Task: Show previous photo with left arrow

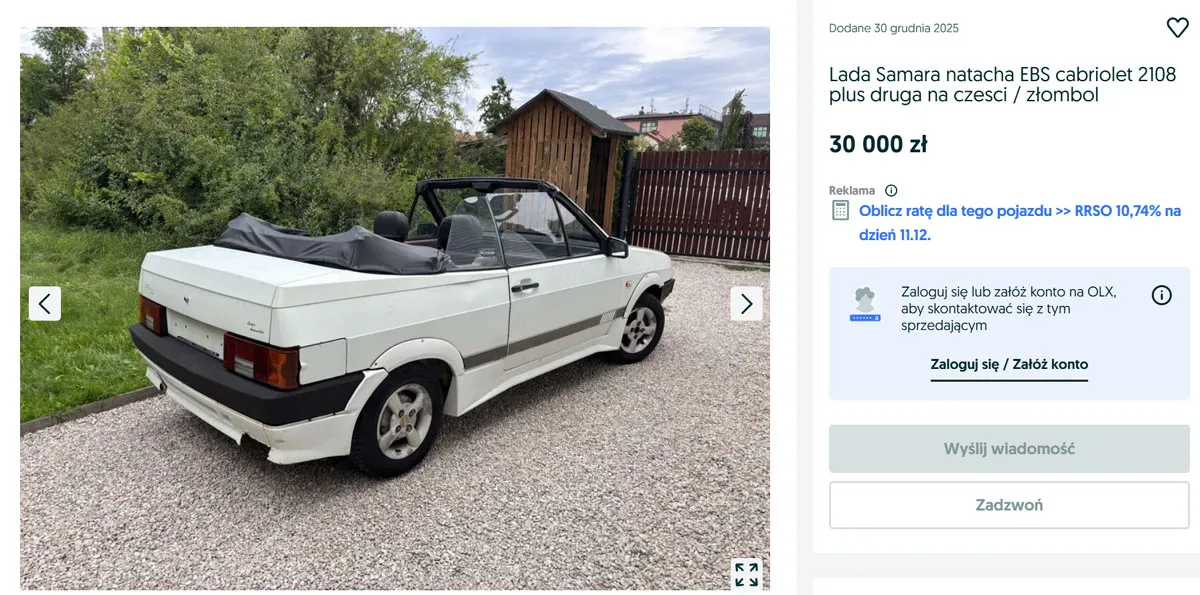Action: point(45,304)
